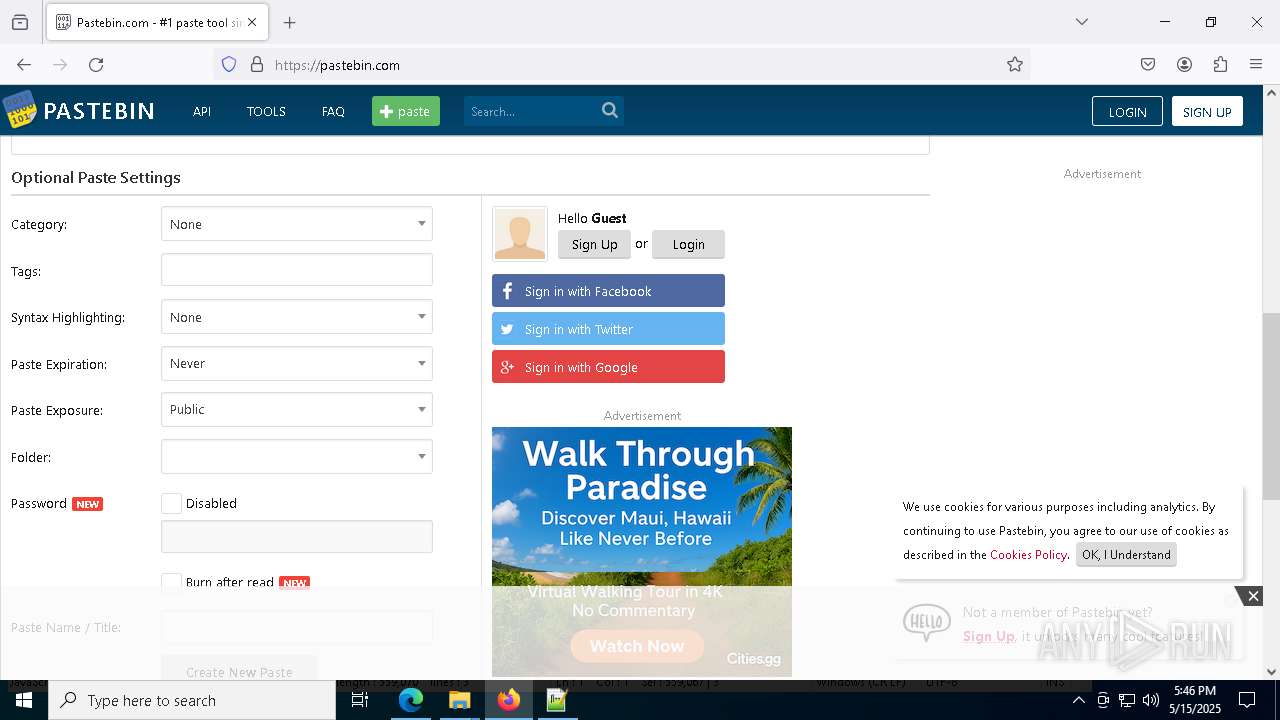Go back with browser back arrow
The image size is (1280, 720).
coord(24,65)
